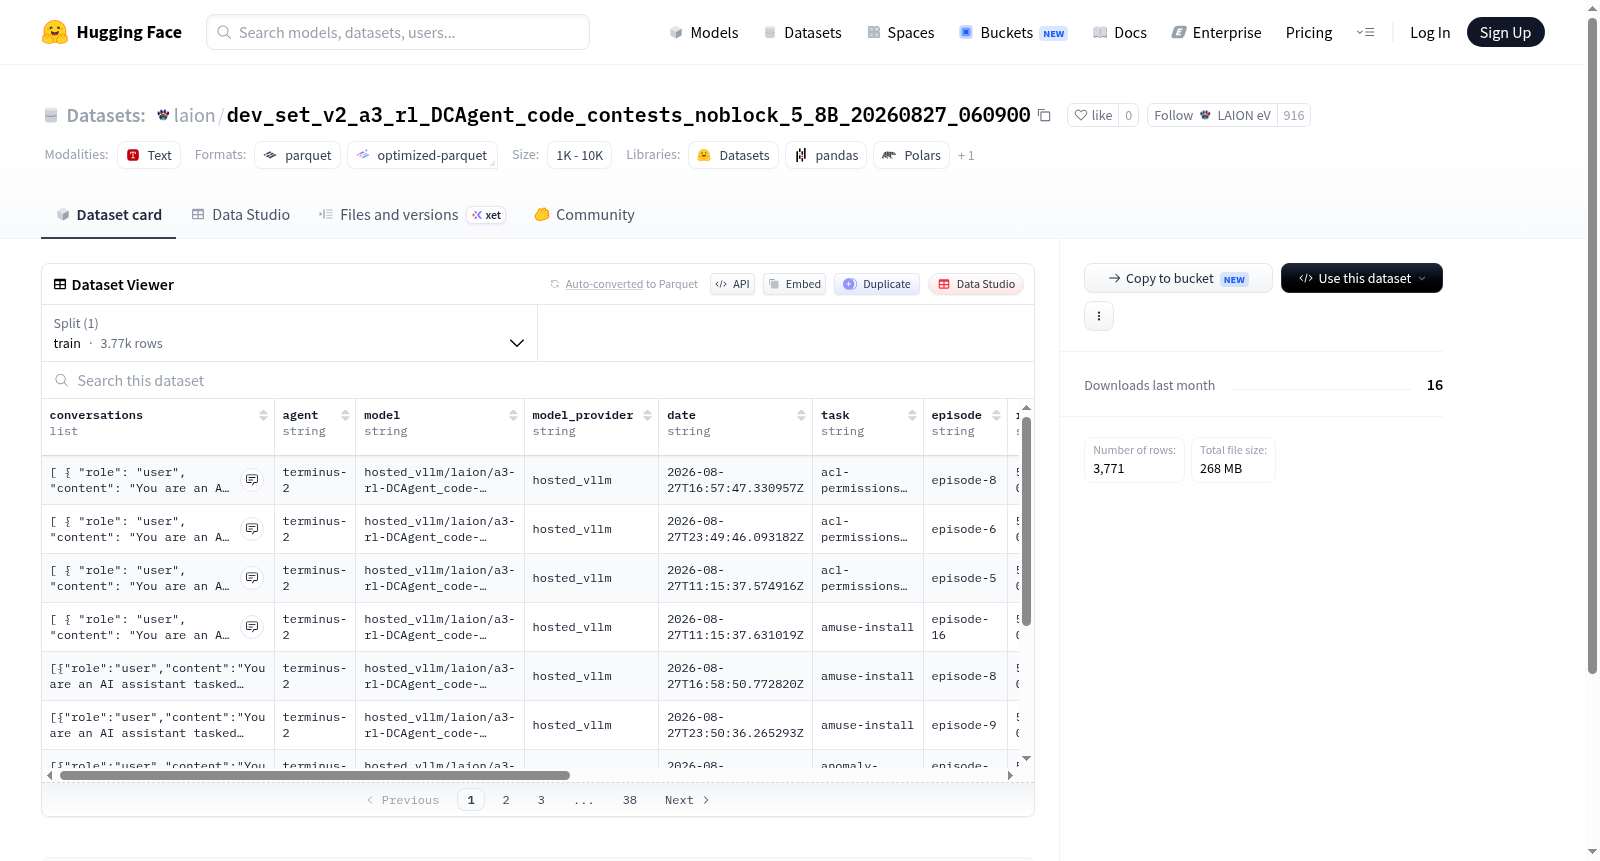Sort the conversations column

[263, 415]
